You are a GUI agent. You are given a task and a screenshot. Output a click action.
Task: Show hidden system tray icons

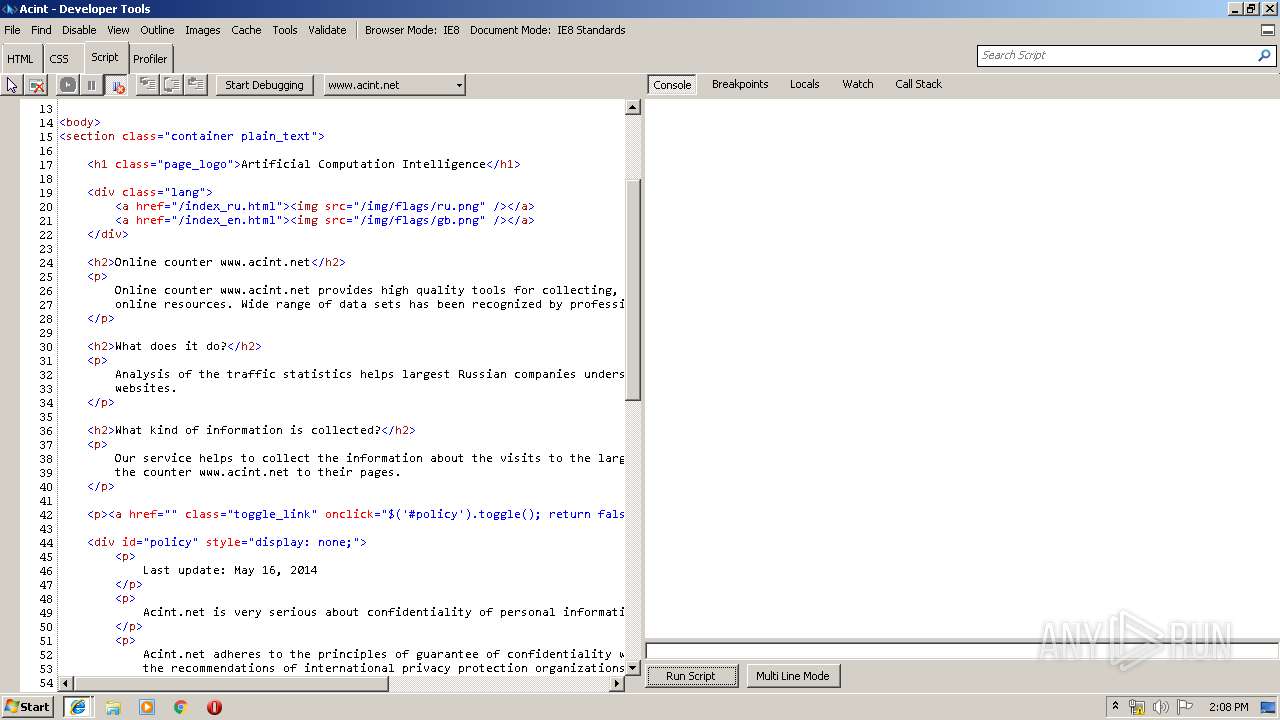(x=1115, y=707)
